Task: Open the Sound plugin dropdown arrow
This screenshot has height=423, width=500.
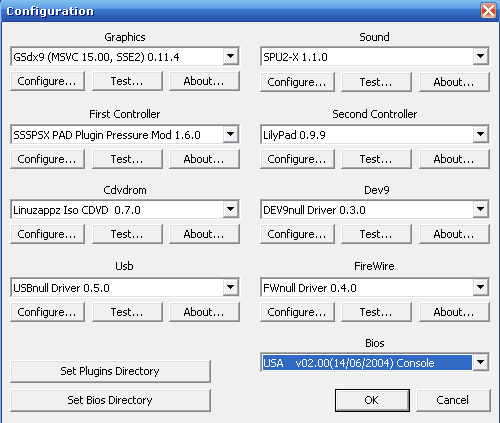Action: (x=480, y=56)
